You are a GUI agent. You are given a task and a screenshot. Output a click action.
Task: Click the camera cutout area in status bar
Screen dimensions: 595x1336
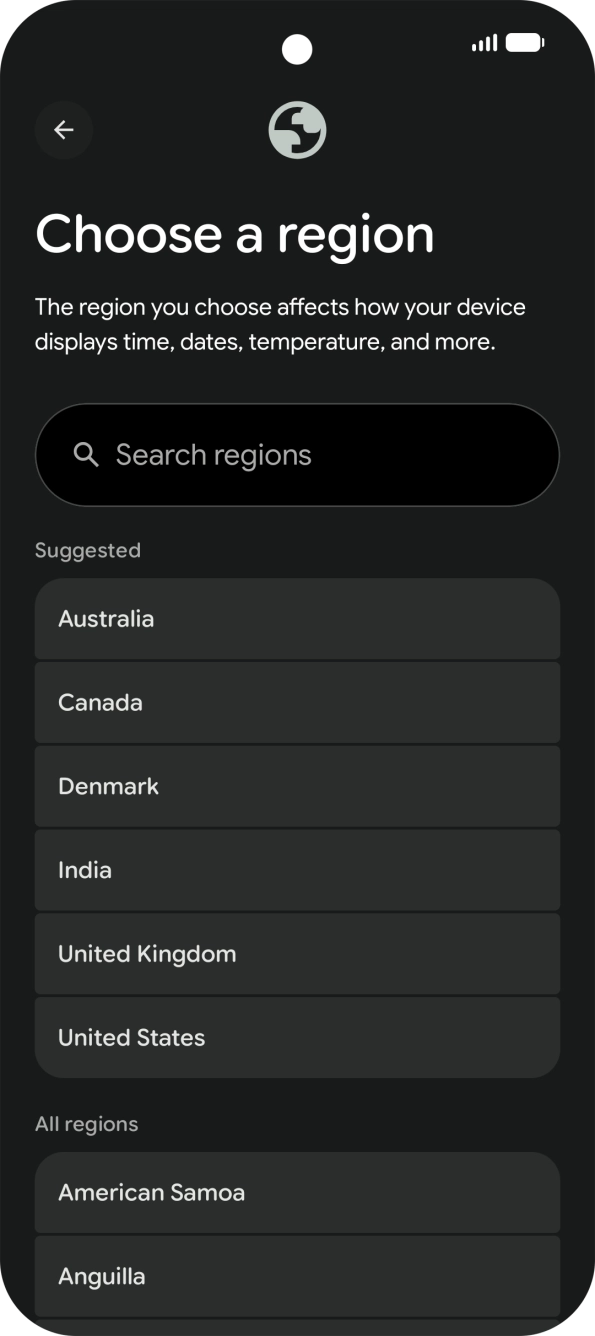click(x=297, y=47)
